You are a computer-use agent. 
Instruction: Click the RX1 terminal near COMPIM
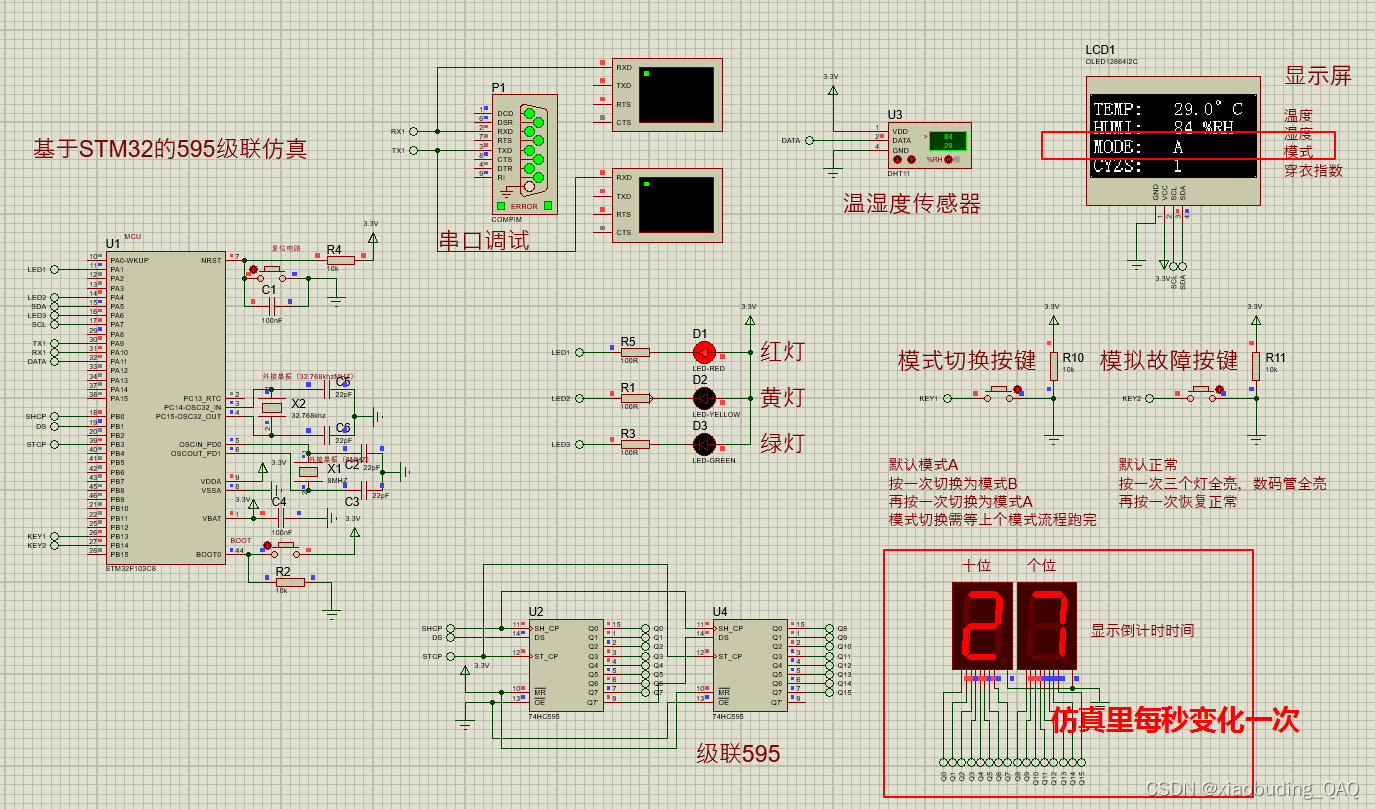(x=414, y=131)
